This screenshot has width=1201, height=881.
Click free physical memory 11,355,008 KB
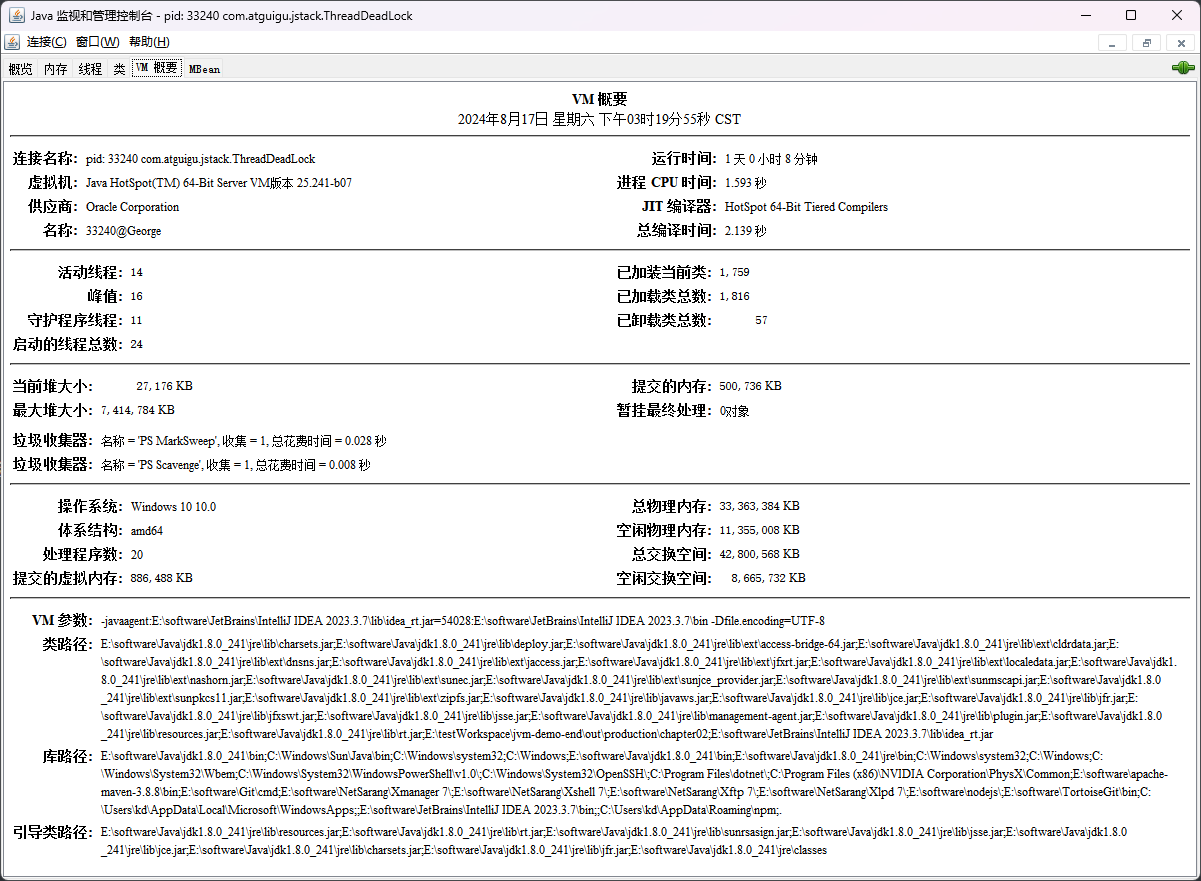760,531
